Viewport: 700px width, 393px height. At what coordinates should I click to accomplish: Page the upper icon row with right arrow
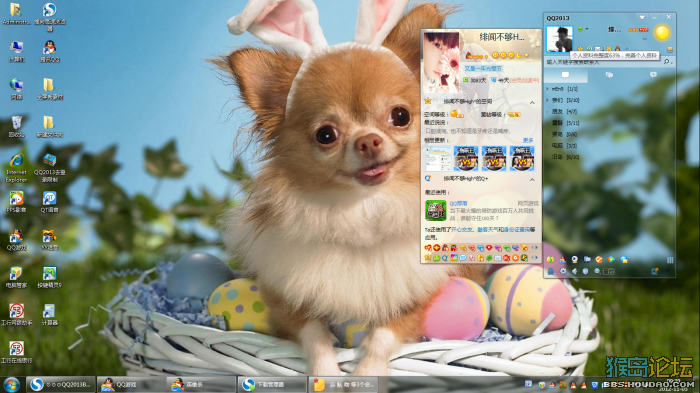[536, 247]
